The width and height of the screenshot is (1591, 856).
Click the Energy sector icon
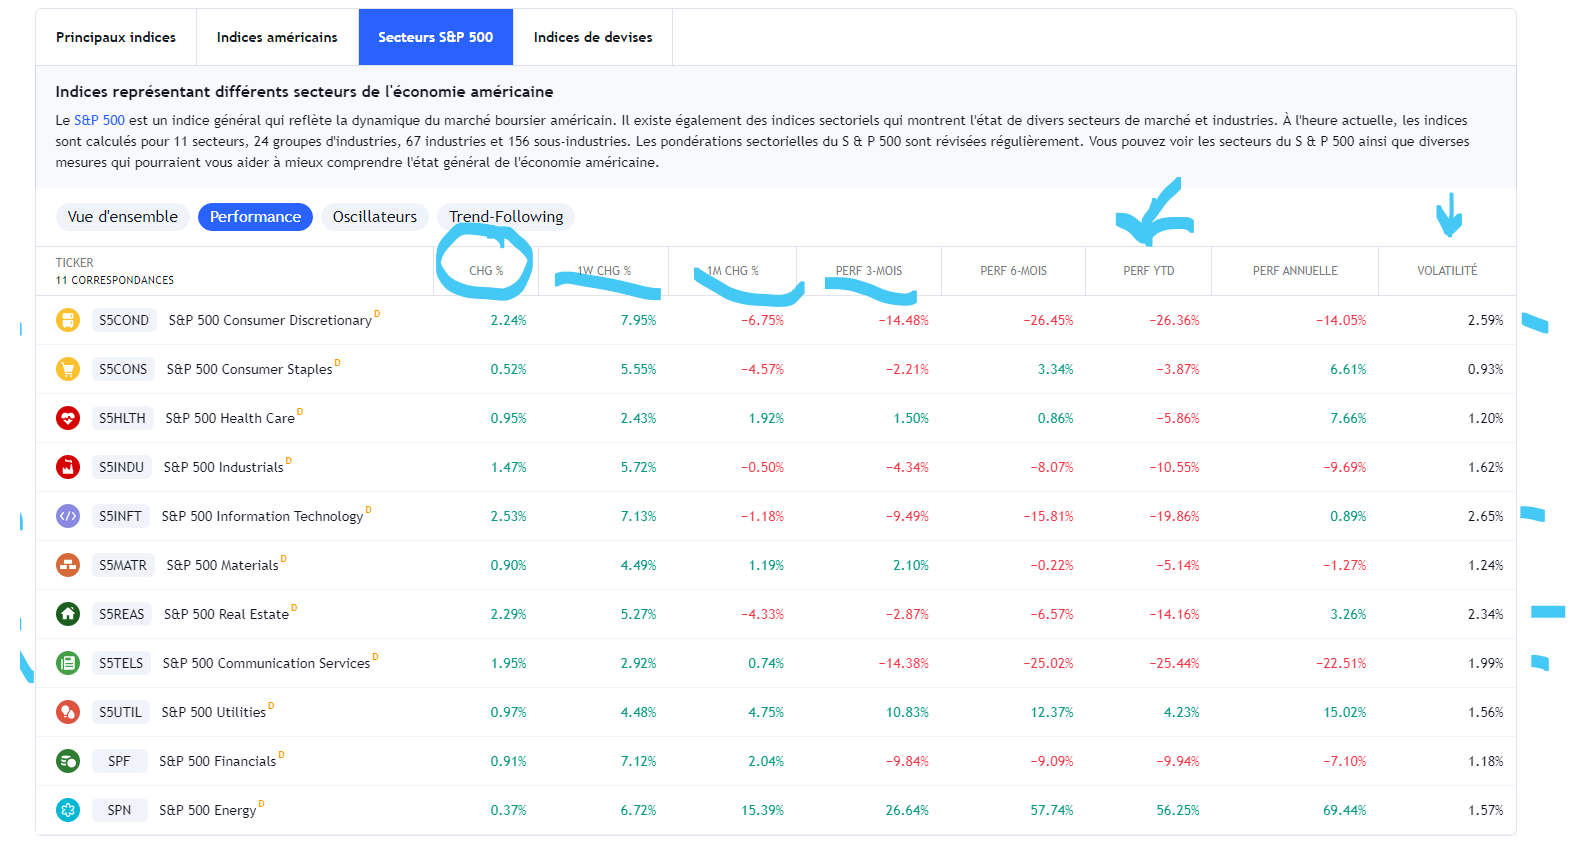tap(68, 810)
